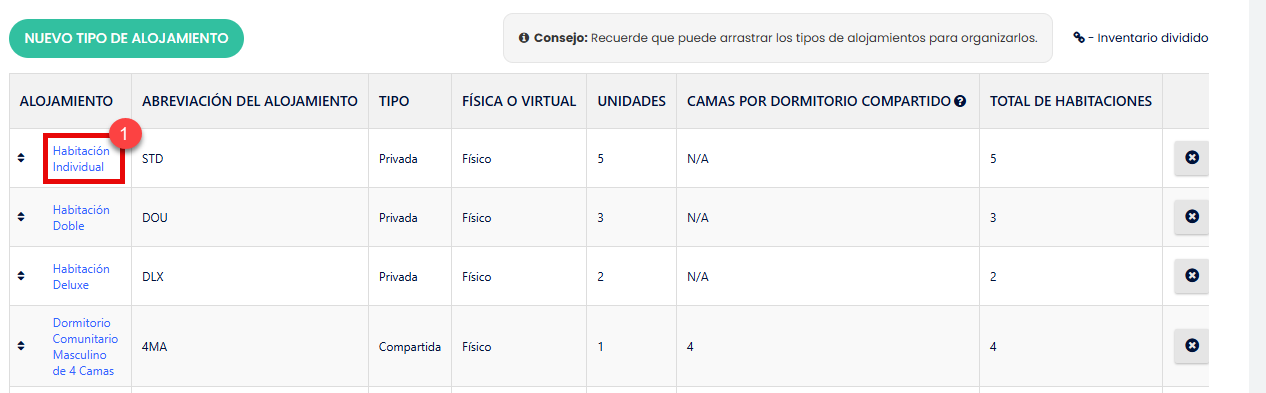Click the sort arrows beside Dormitorio Comunitario
Screen dimensions: 1266x393
[22, 346]
